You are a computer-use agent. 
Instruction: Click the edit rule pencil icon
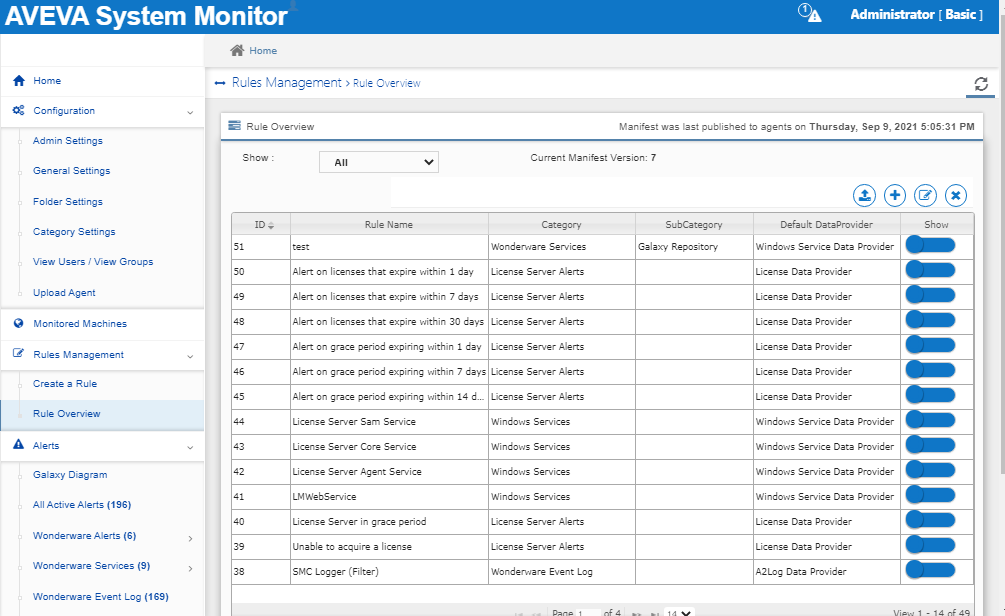tap(925, 196)
